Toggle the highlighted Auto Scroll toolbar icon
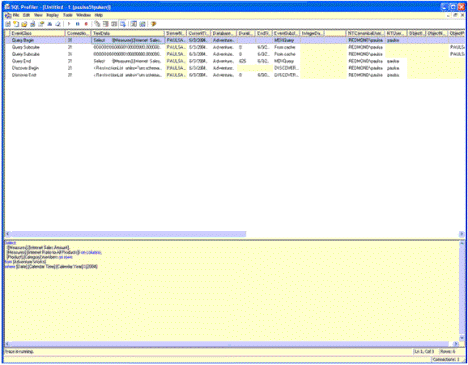468x365 pixels. pos(123,24)
